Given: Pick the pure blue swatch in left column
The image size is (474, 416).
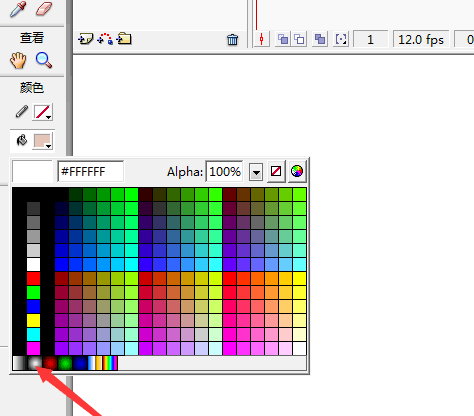Looking at the screenshot, I should (x=33, y=306).
